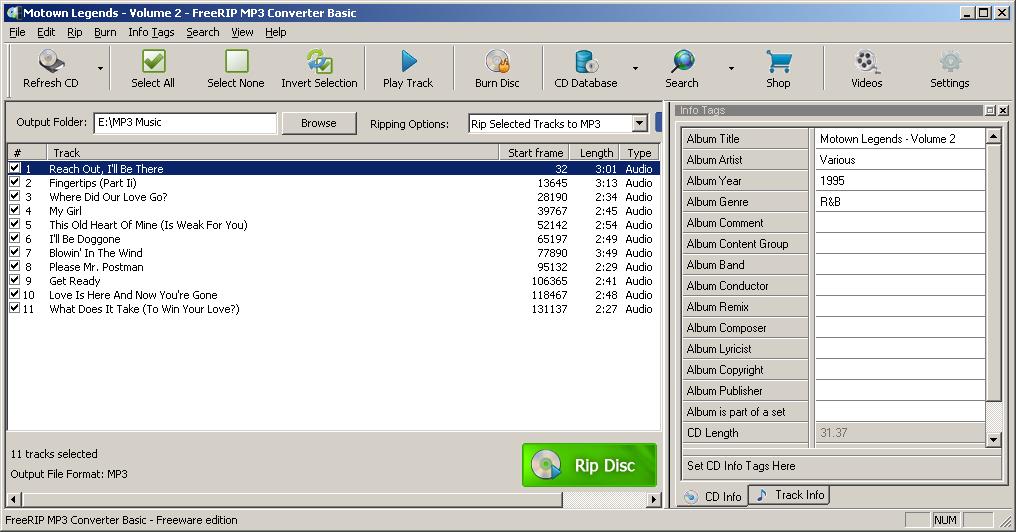Click left arrow of horizontal scrollbar
Viewport: 1016px width, 532px height.
tap(14, 499)
